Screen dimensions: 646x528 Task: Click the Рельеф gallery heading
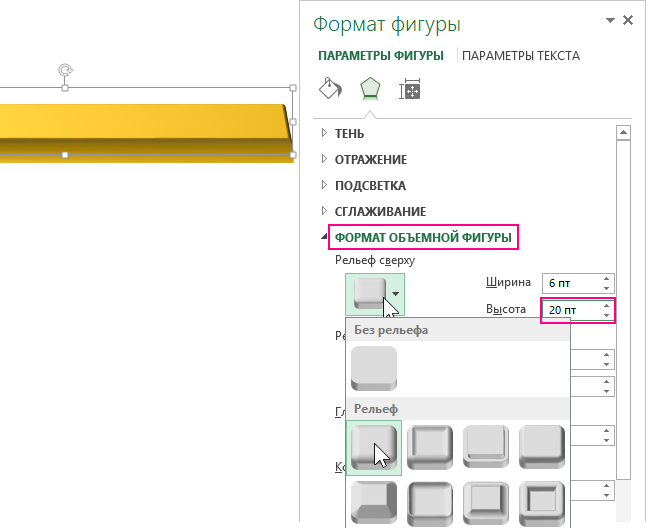point(376,409)
